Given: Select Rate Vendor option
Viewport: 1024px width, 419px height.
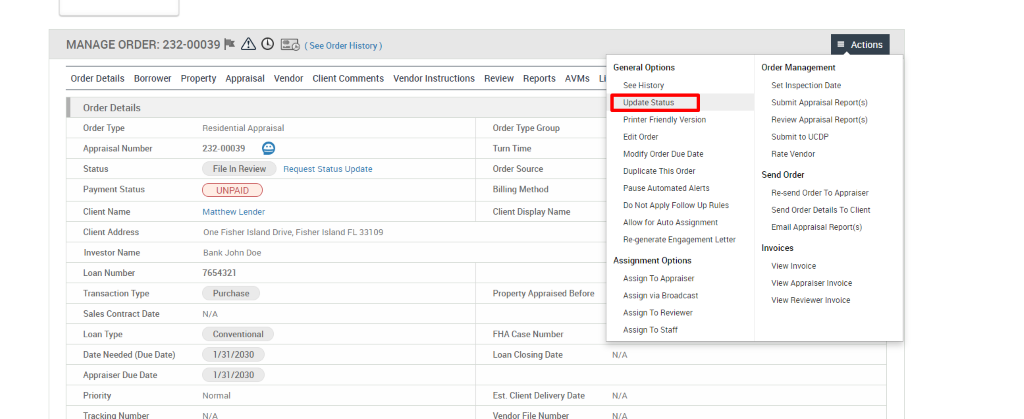Looking at the screenshot, I should pos(793,154).
